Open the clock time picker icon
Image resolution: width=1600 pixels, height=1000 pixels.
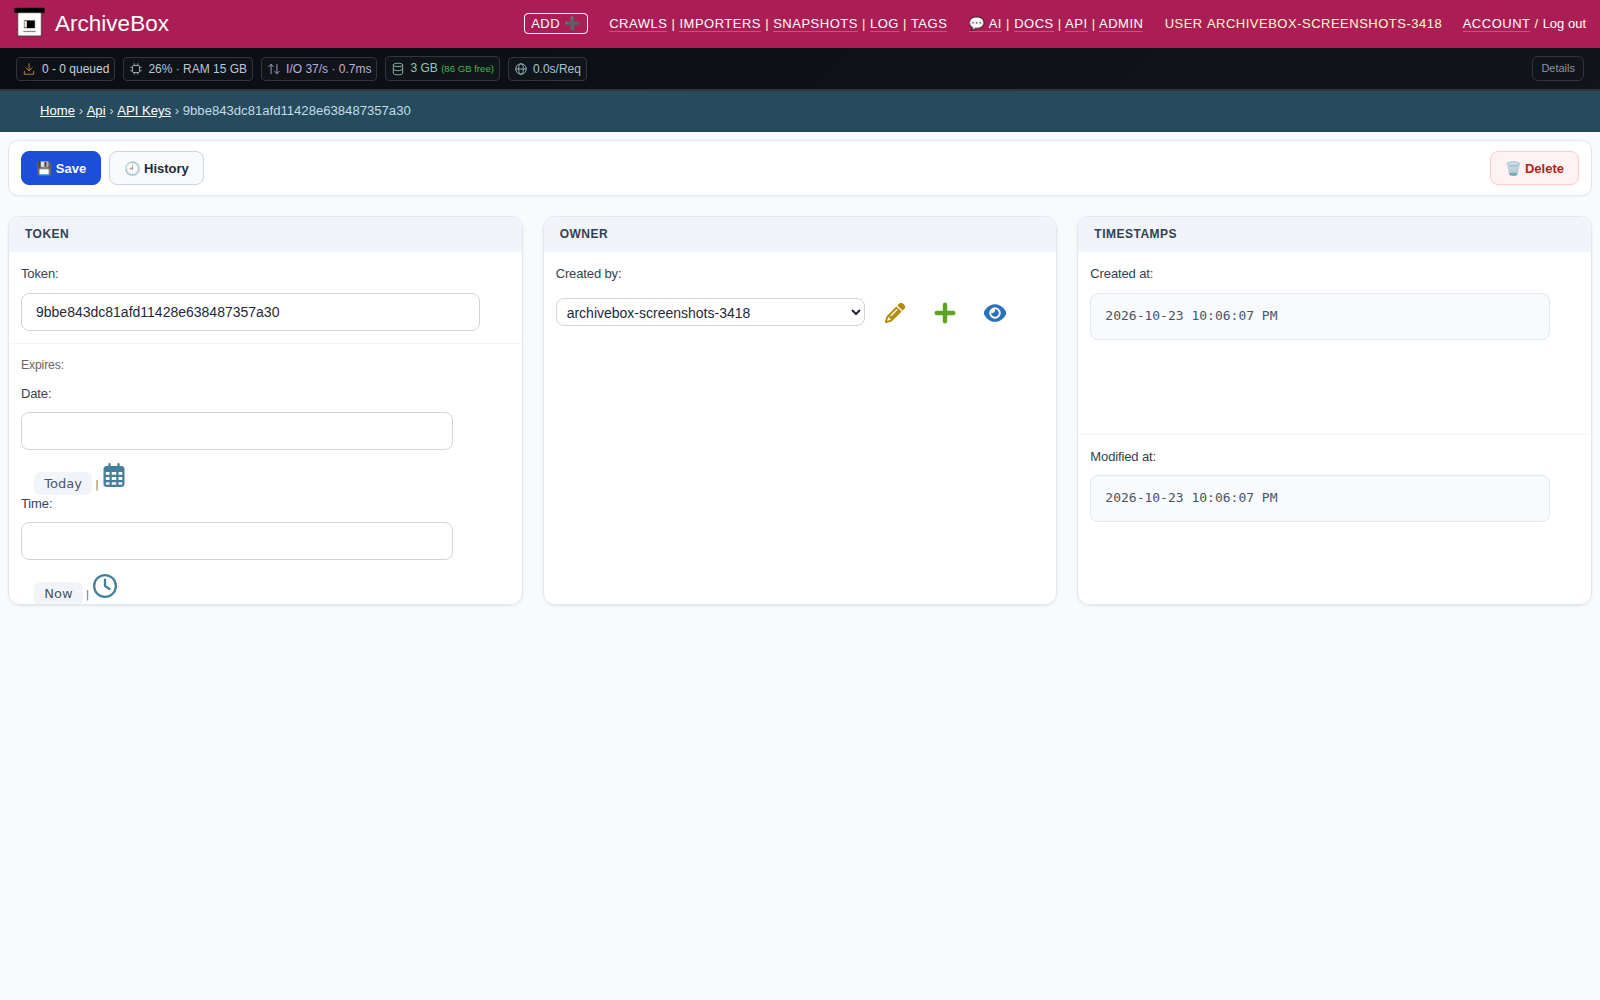[105, 586]
